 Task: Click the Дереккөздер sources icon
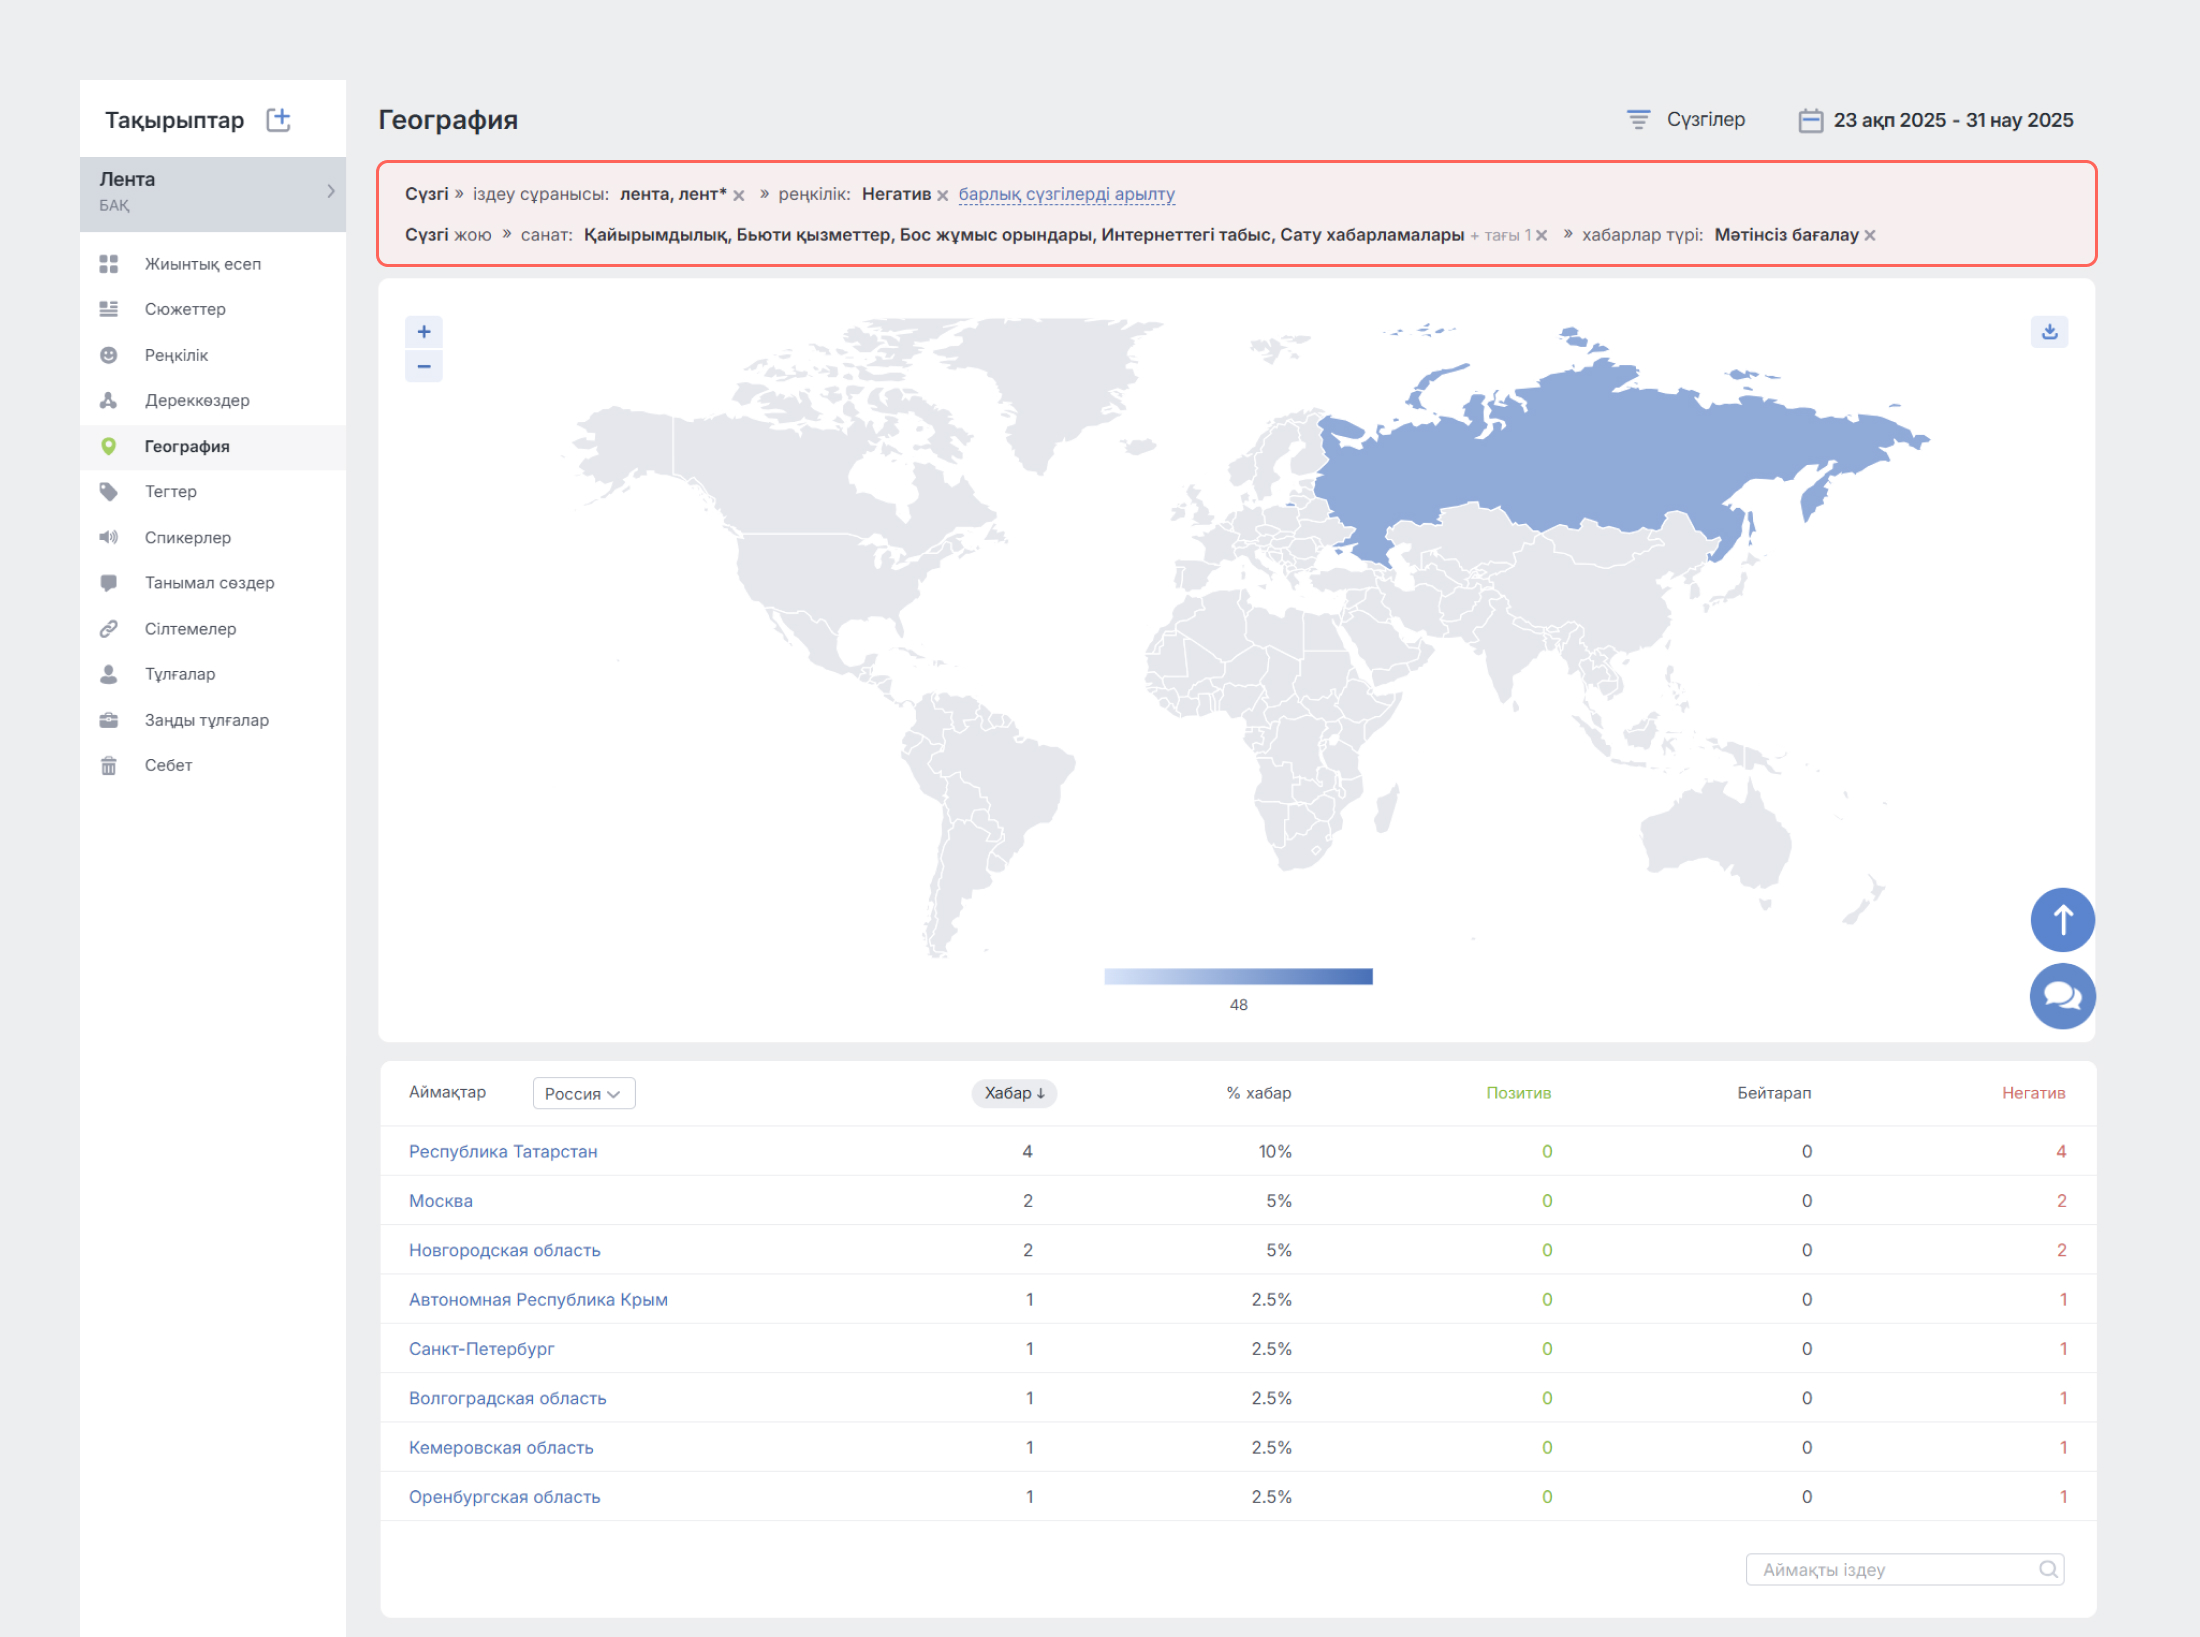(108, 400)
